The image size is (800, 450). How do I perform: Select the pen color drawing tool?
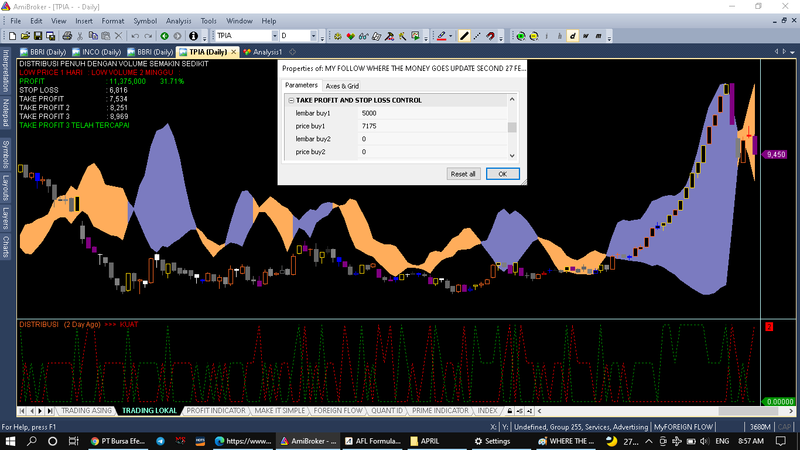point(442,36)
